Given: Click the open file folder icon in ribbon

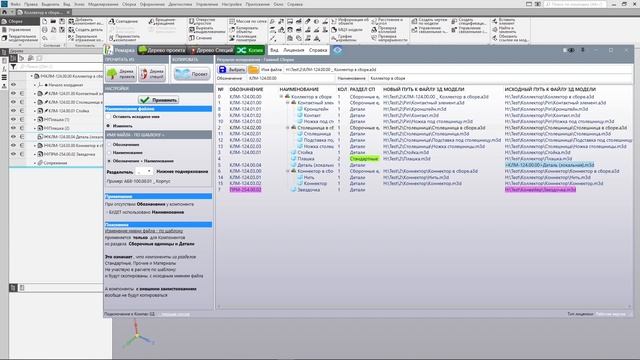Looking at the screenshot, I should tap(53, 21).
